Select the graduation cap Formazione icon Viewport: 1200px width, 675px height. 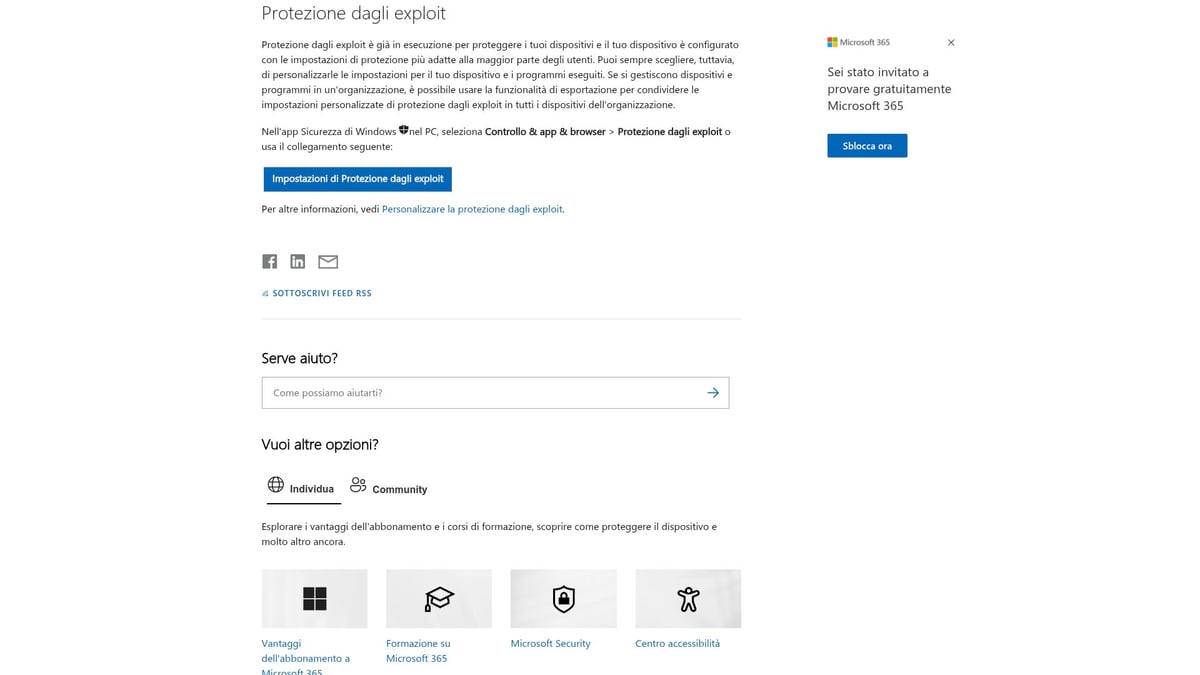point(438,598)
